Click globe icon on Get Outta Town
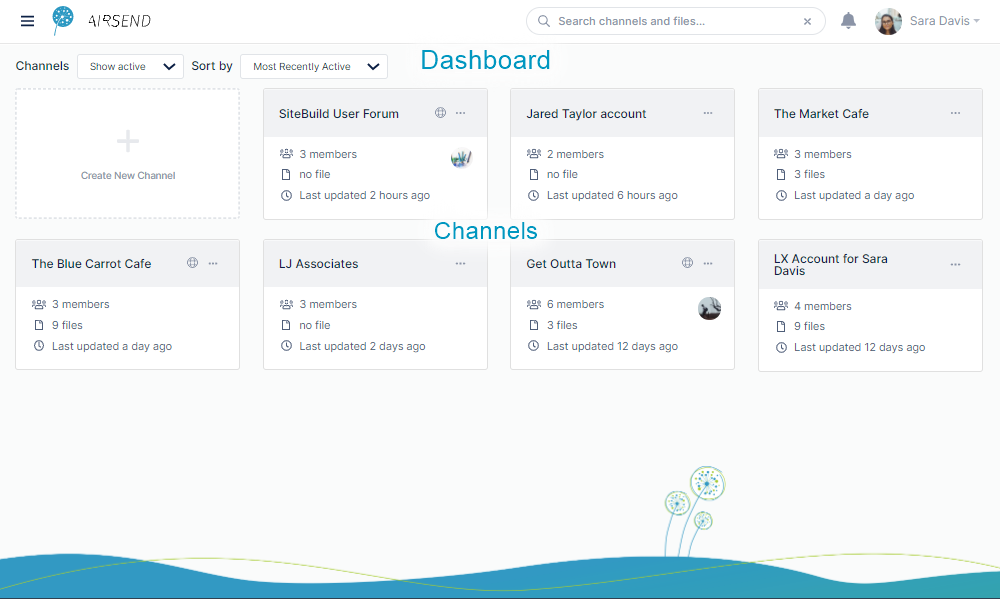Screen dimensions: 1000x599 [688, 263]
